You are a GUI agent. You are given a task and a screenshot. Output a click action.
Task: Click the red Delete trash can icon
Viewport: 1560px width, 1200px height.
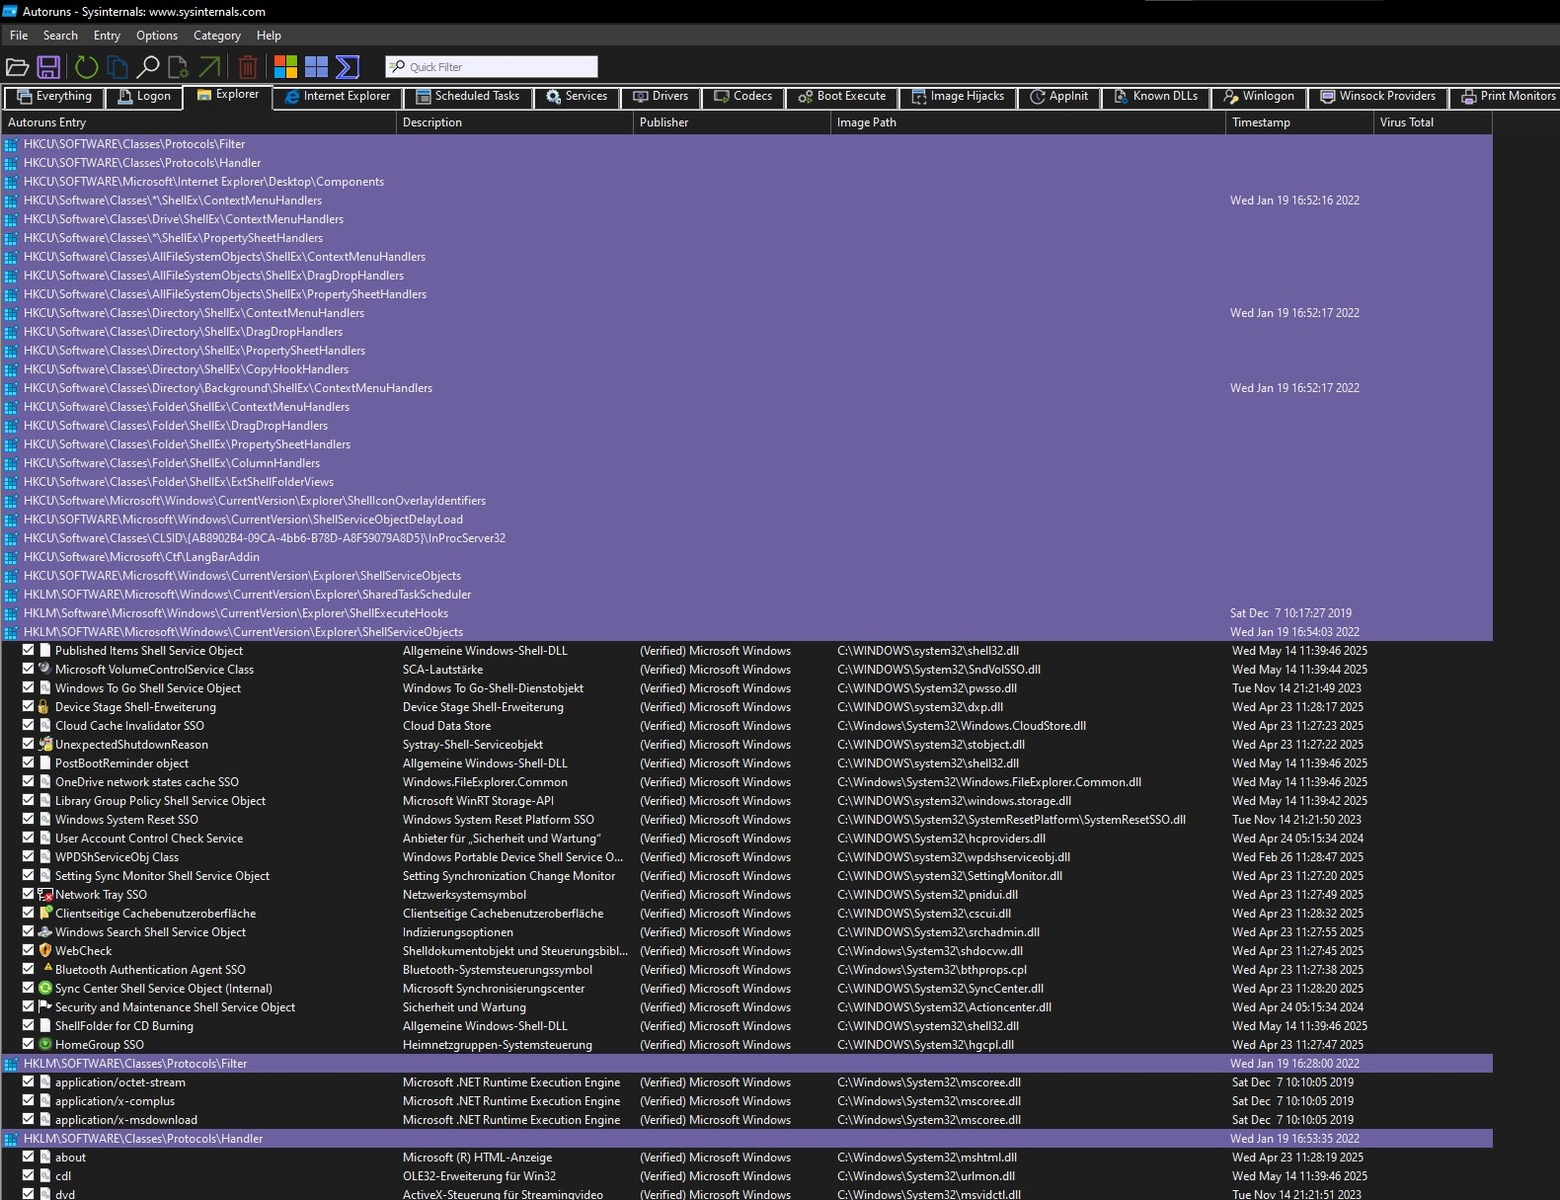(248, 67)
